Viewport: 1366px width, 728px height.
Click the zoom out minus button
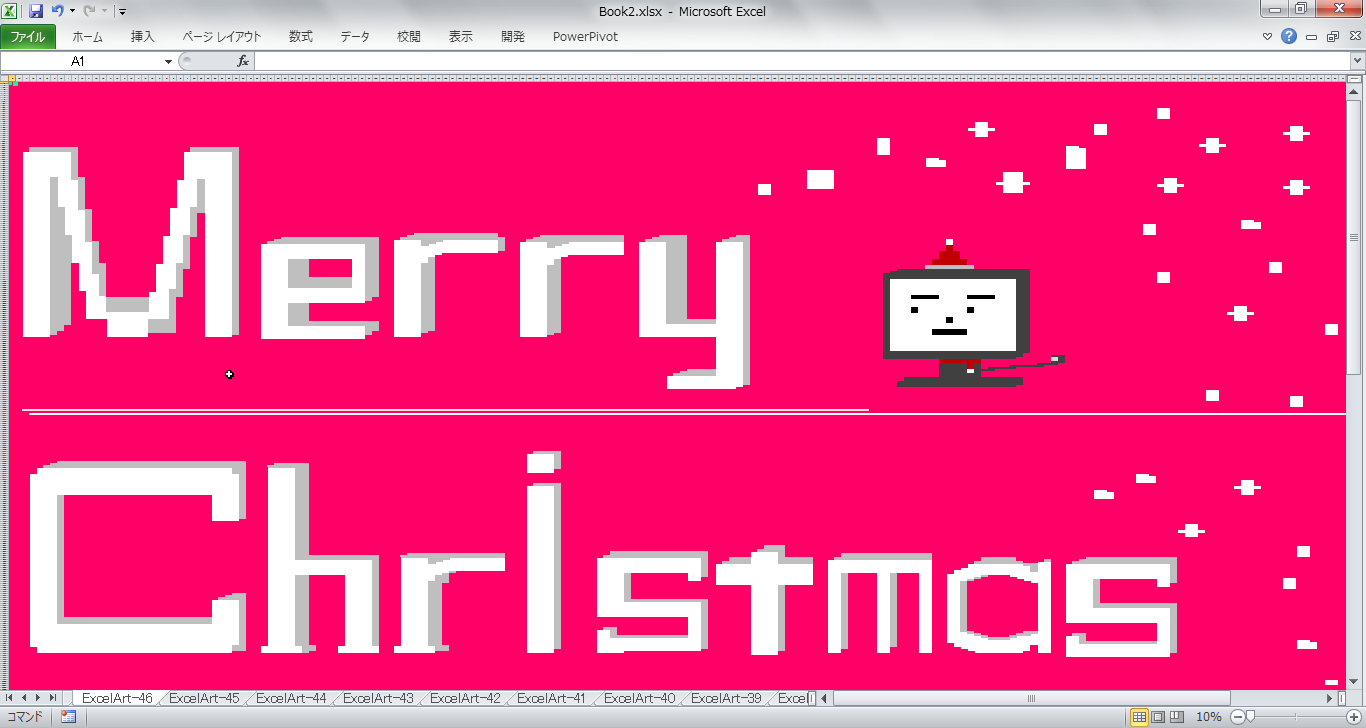(1237, 717)
